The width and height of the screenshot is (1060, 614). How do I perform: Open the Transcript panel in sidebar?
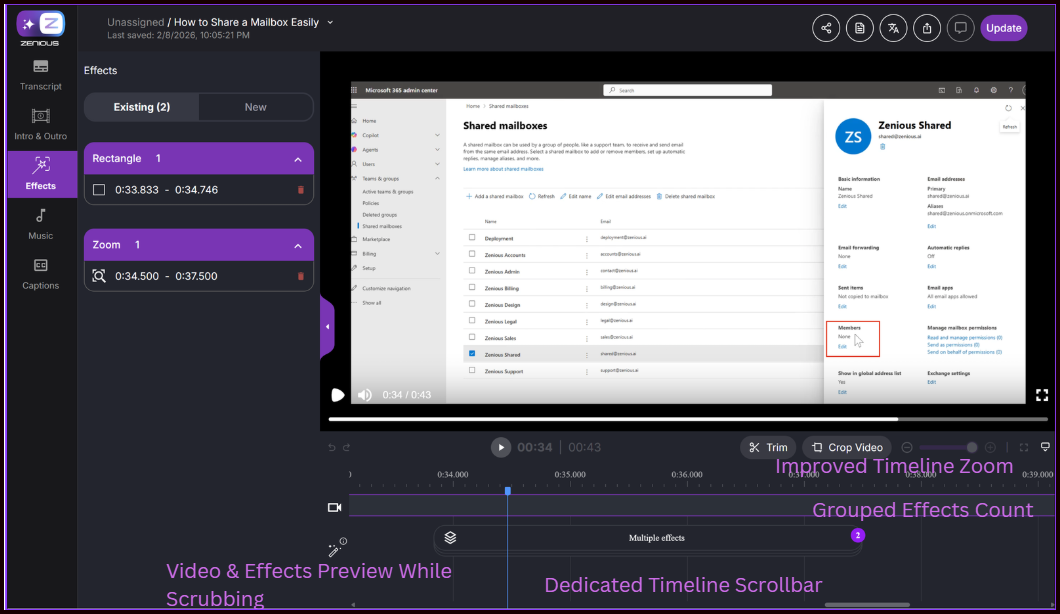[x=41, y=75]
